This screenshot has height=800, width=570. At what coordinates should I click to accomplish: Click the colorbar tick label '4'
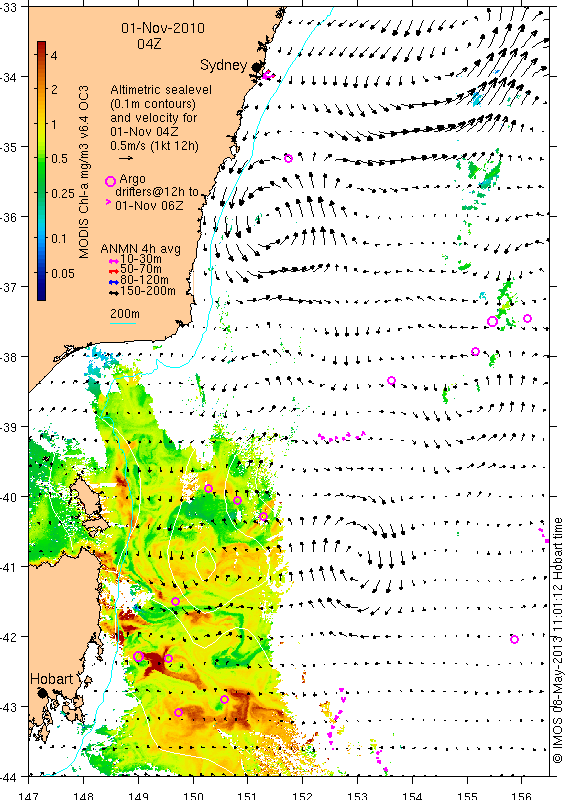54,55
